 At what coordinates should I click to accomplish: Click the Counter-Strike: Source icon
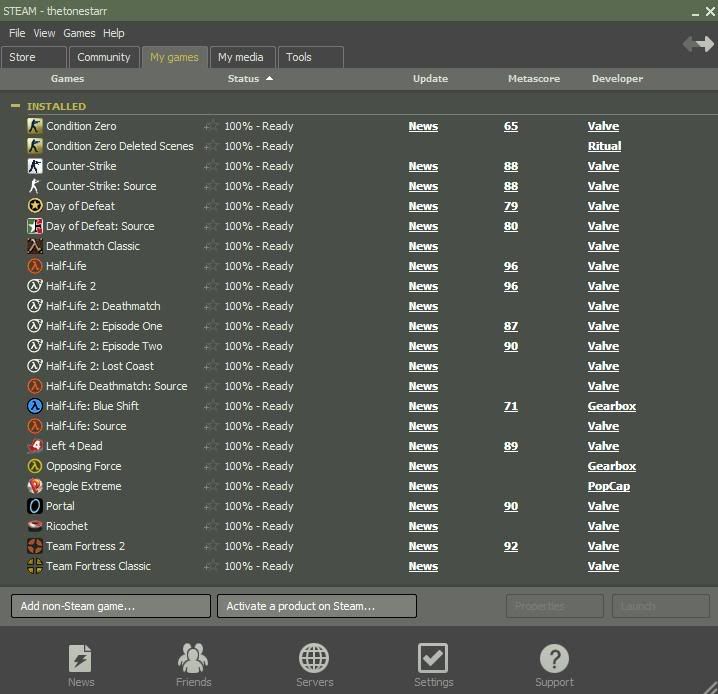coord(34,186)
